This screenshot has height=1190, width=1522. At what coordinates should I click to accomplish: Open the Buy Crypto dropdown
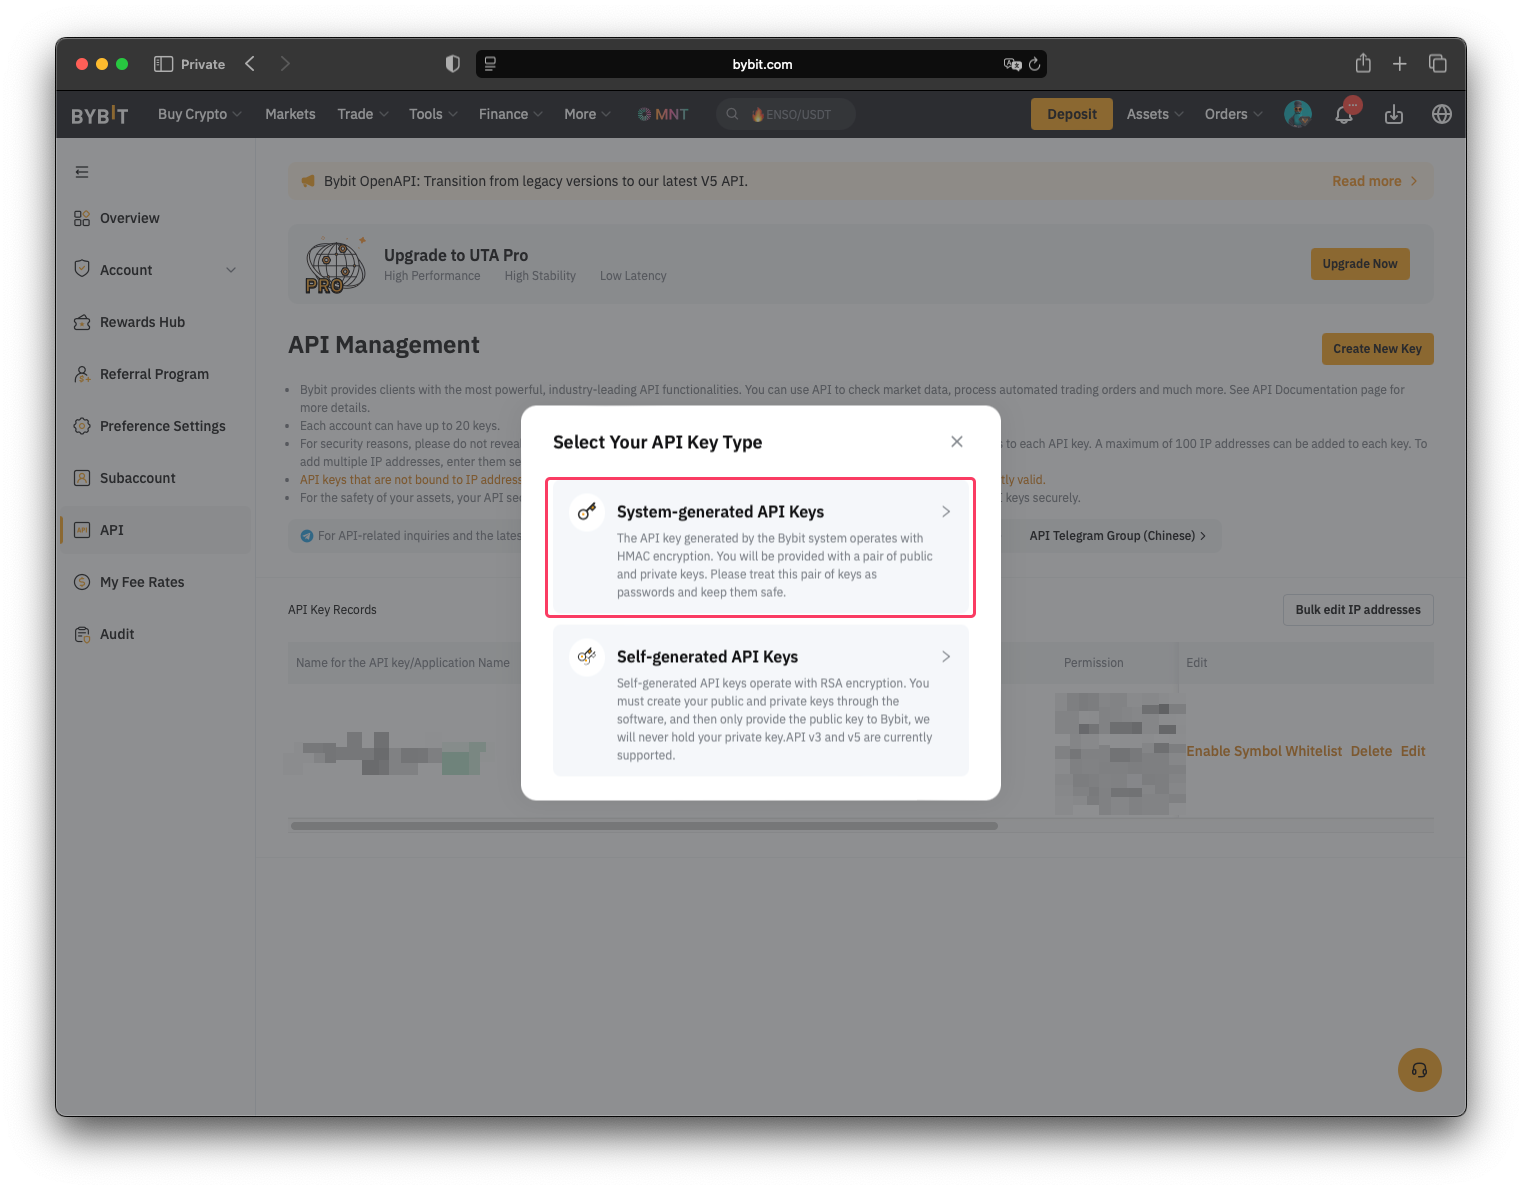tap(199, 114)
